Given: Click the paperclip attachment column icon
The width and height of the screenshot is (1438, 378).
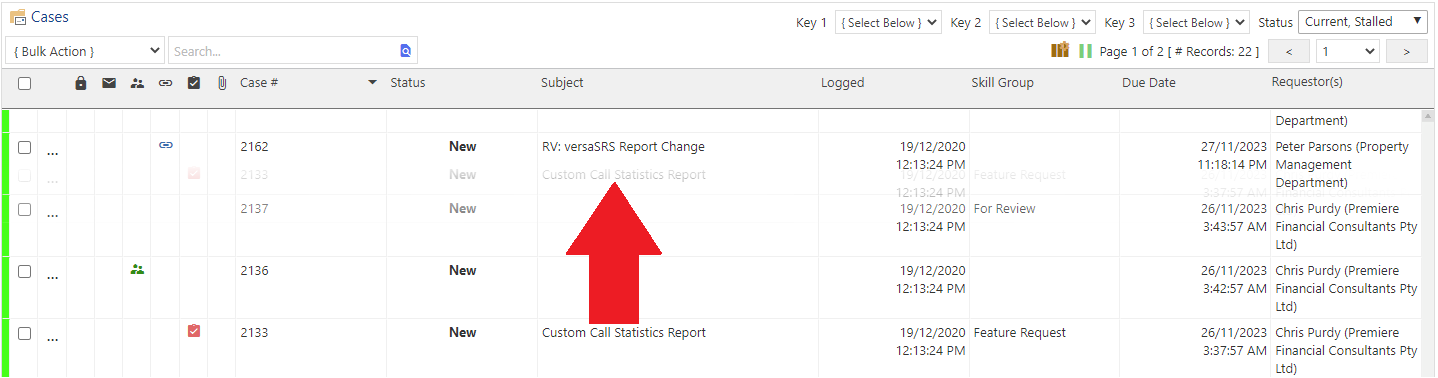Looking at the screenshot, I should (x=222, y=83).
